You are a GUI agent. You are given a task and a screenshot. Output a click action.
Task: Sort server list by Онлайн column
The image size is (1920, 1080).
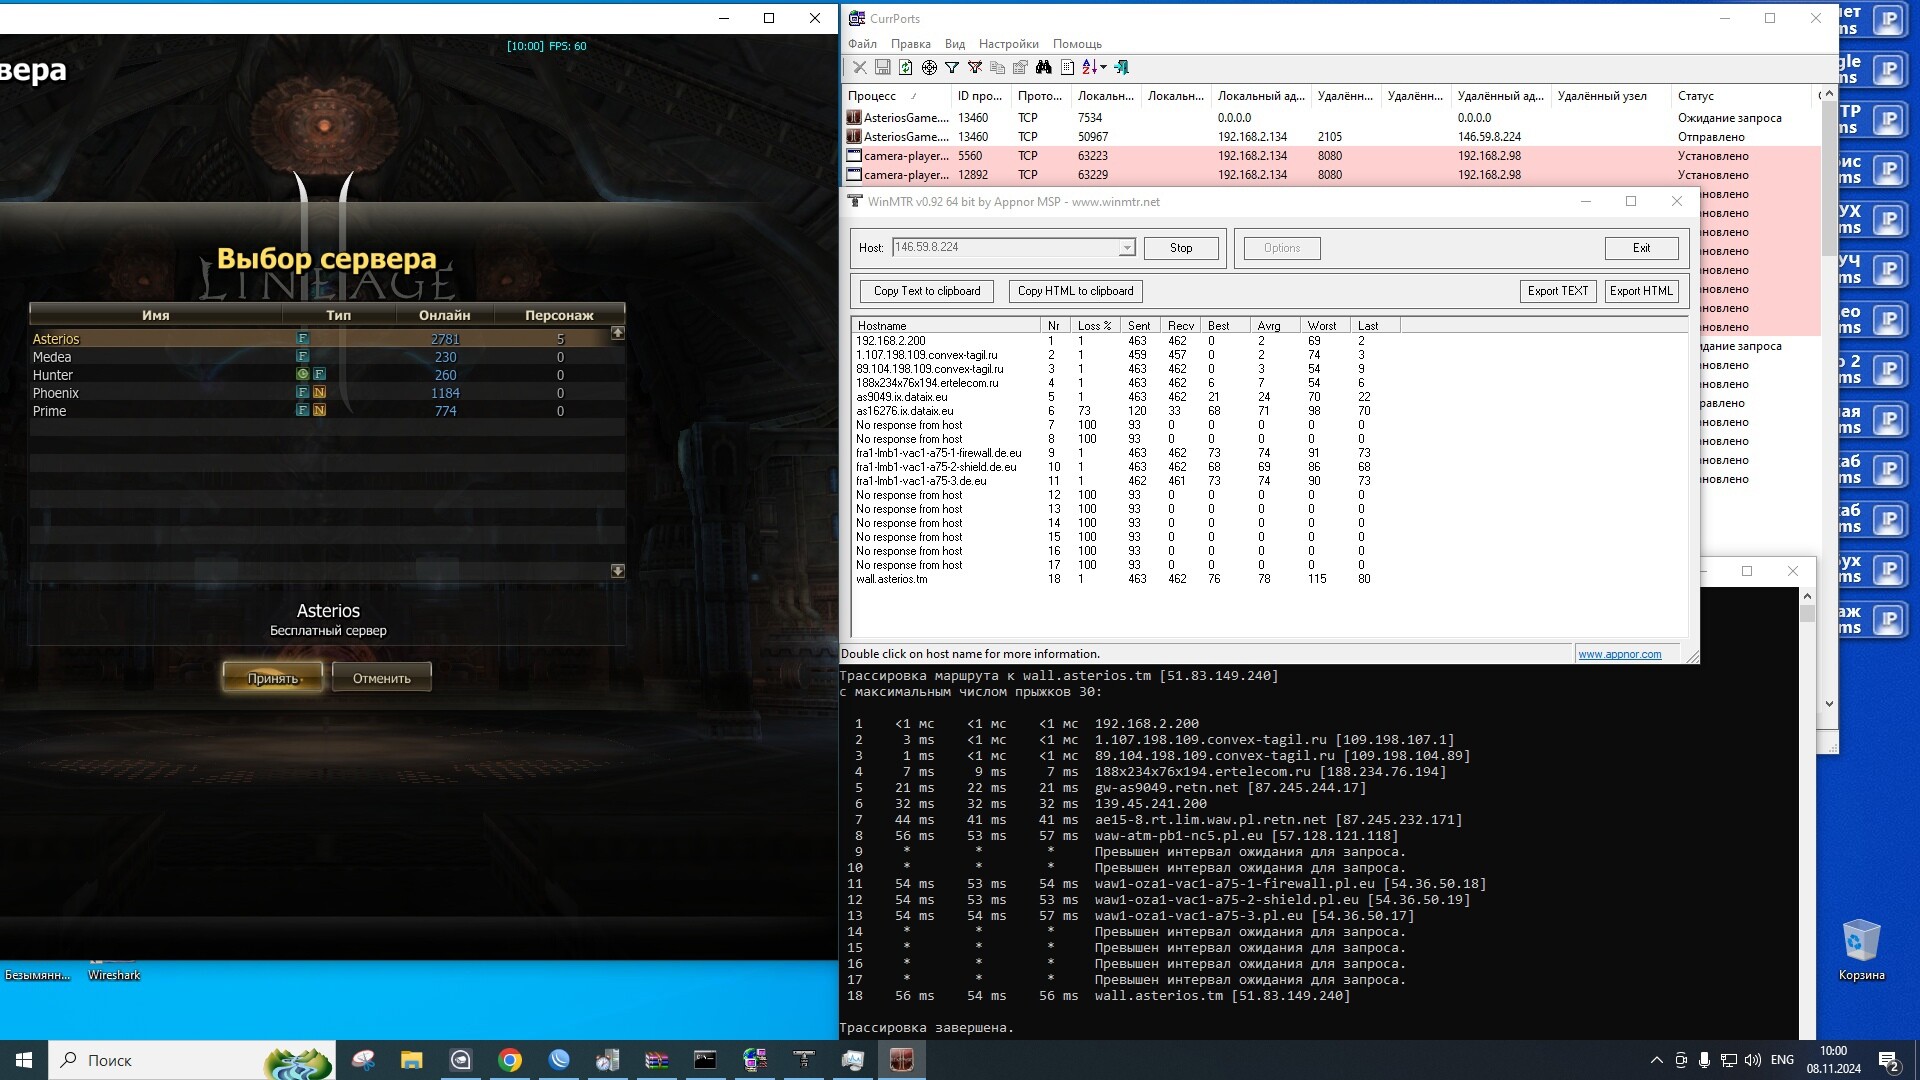pos(444,315)
